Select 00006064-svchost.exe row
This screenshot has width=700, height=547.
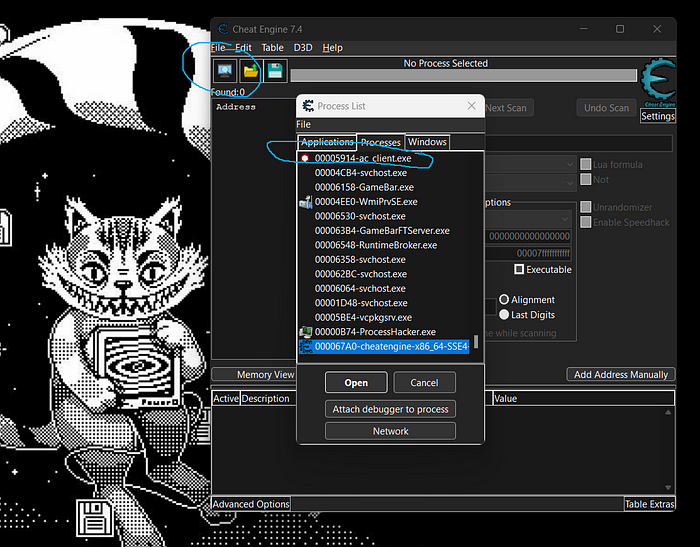[x=385, y=288]
